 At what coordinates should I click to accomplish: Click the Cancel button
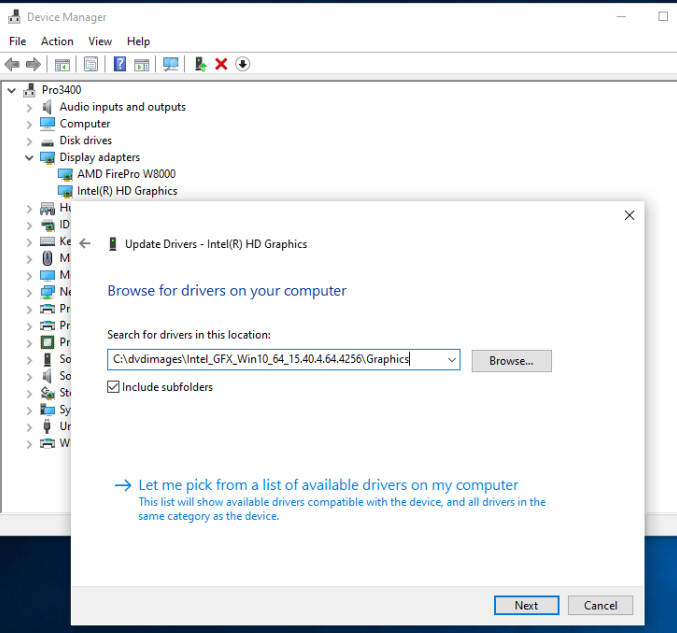(x=600, y=605)
